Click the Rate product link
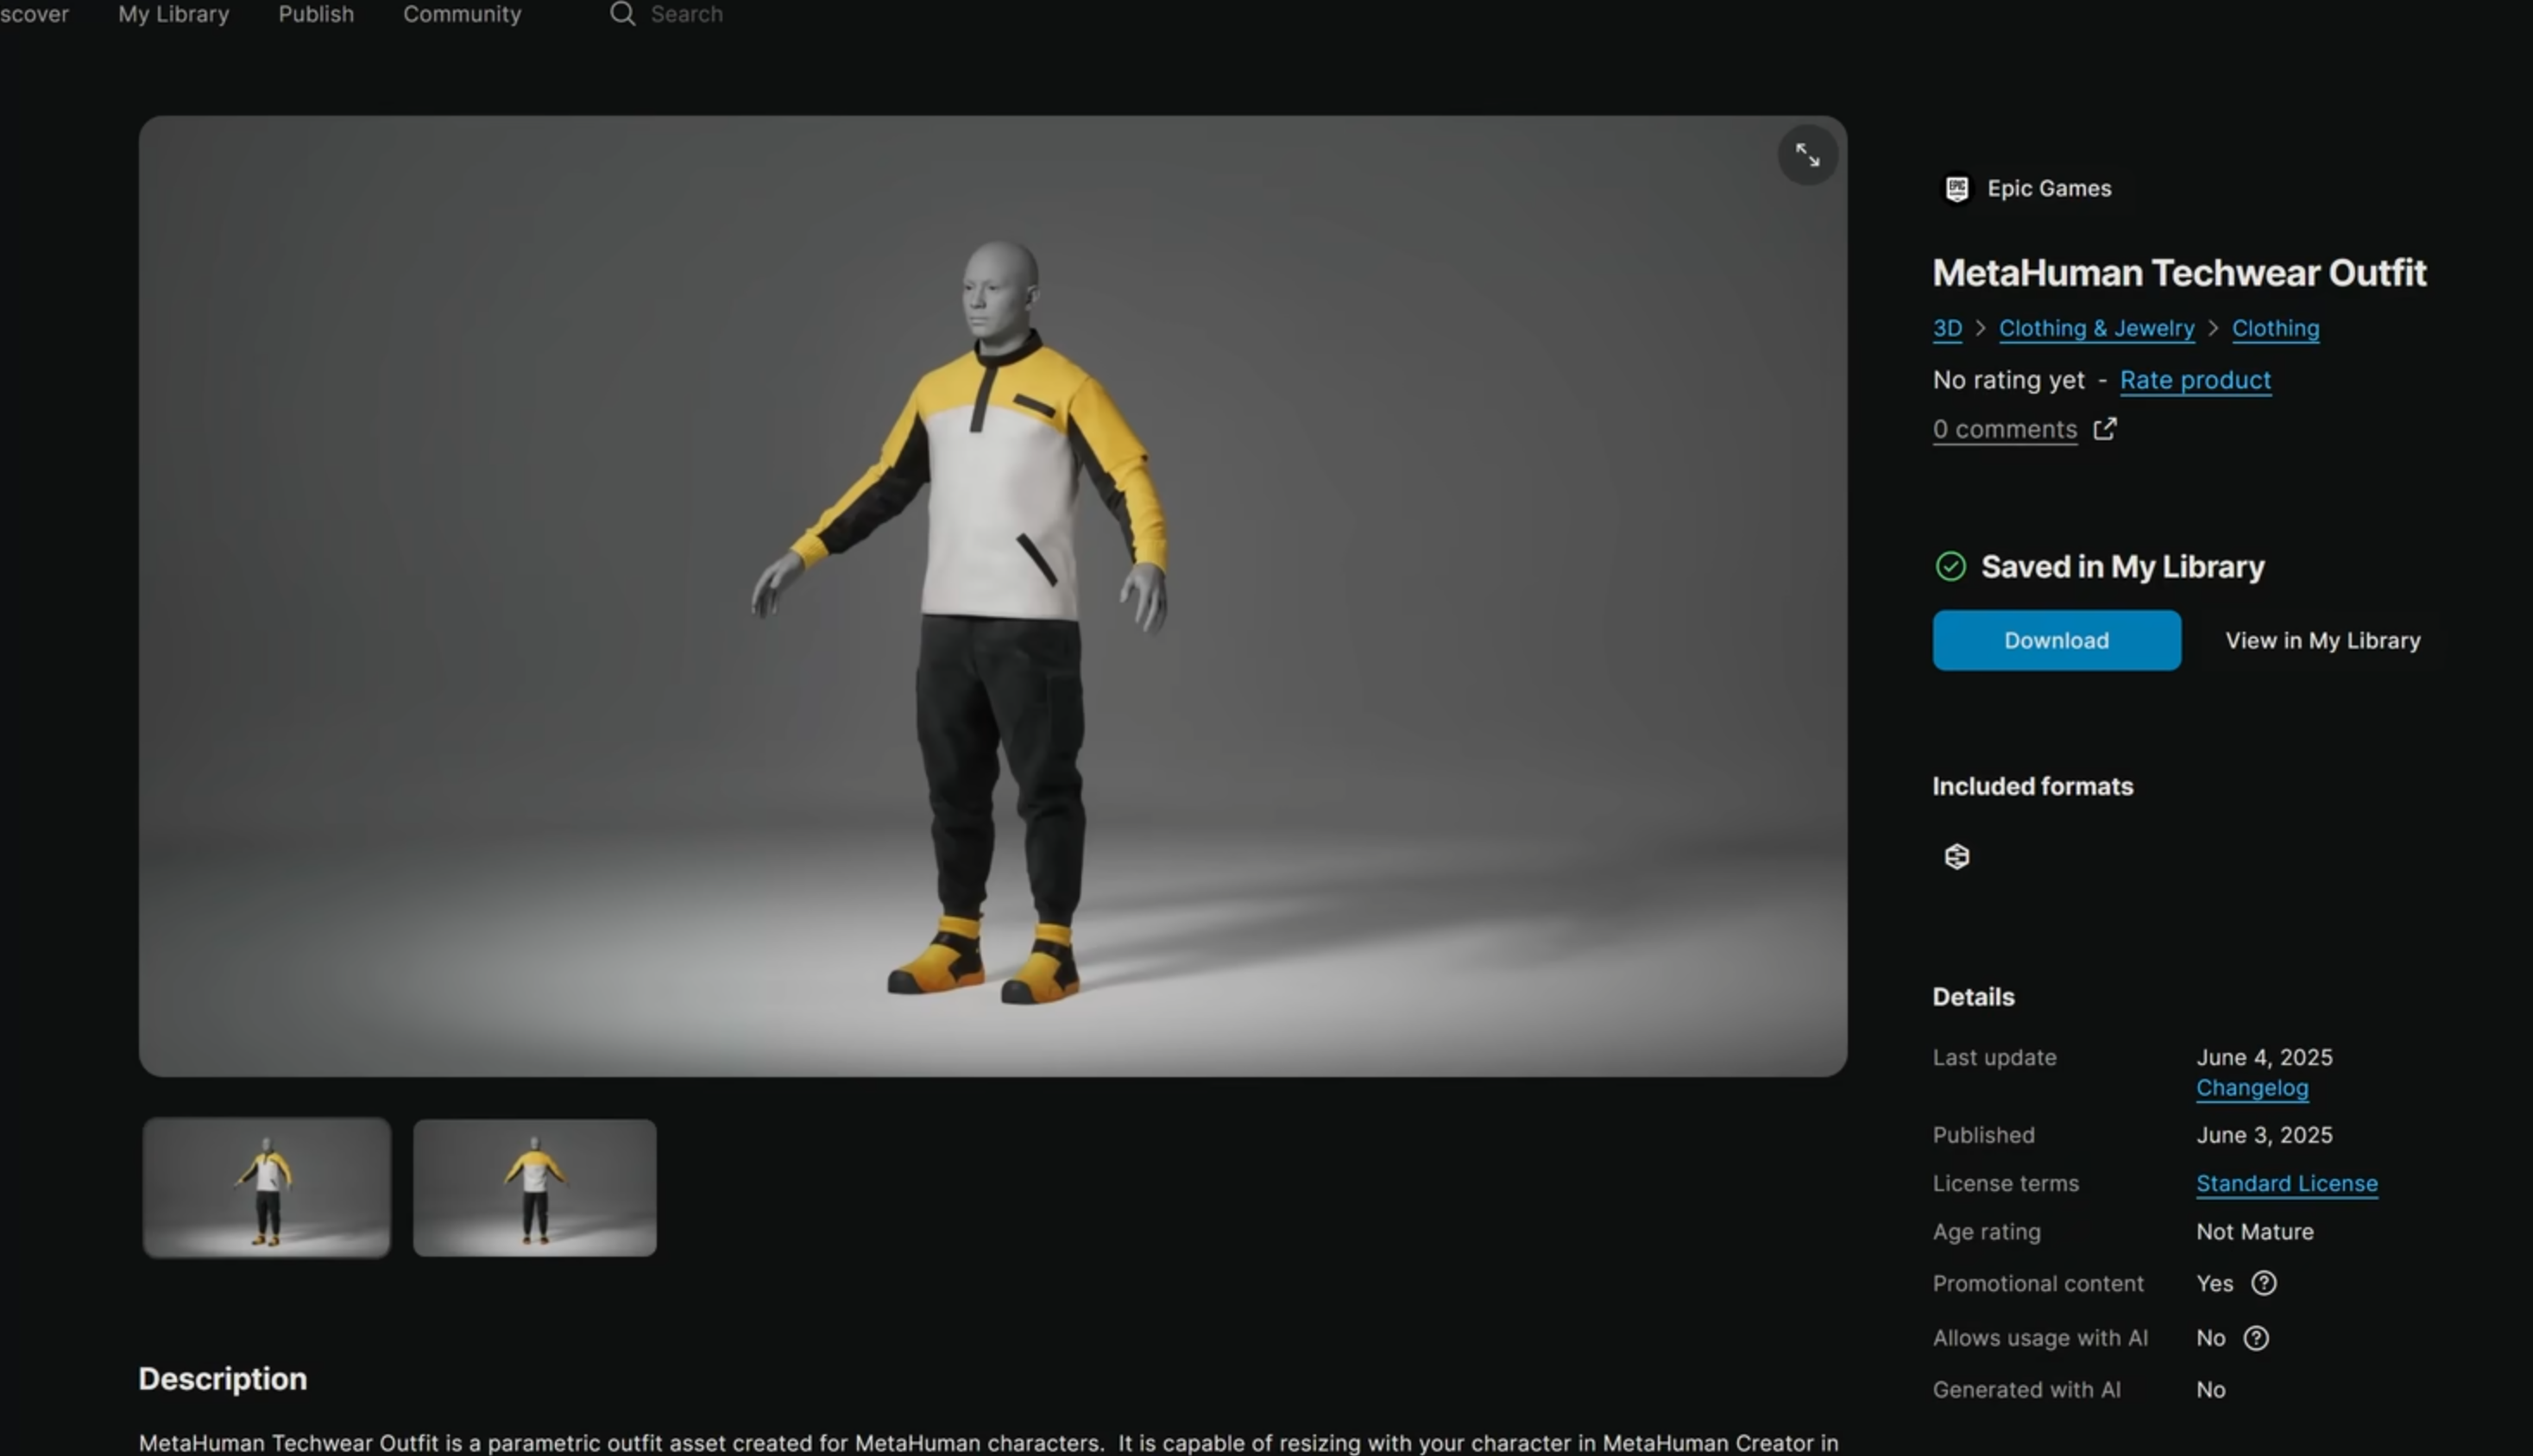The height and width of the screenshot is (1456, 2533). pos(2195,381)
